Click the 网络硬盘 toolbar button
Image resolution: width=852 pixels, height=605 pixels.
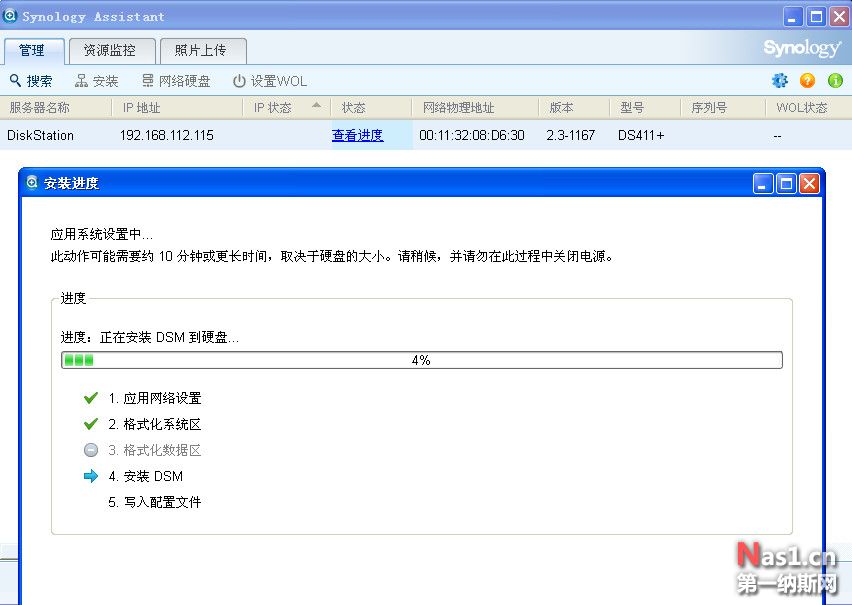point(176,81)
